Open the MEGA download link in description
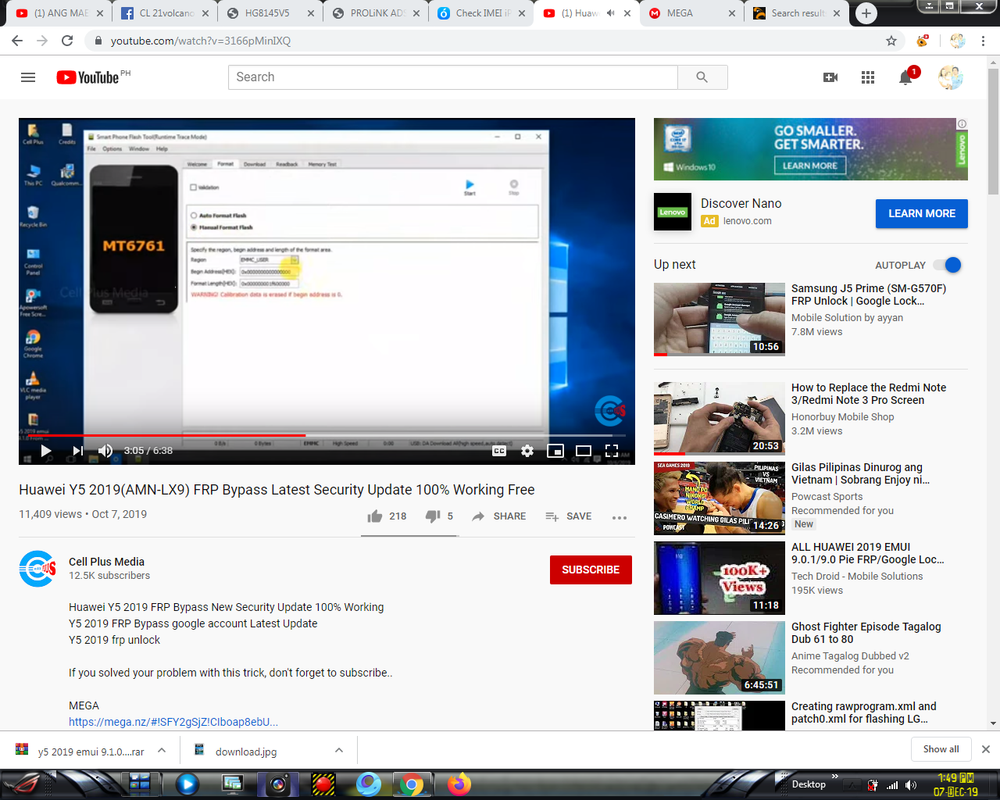Image resolution: width=1000 pixels, height=800 pixels. (x=173, y=722)
